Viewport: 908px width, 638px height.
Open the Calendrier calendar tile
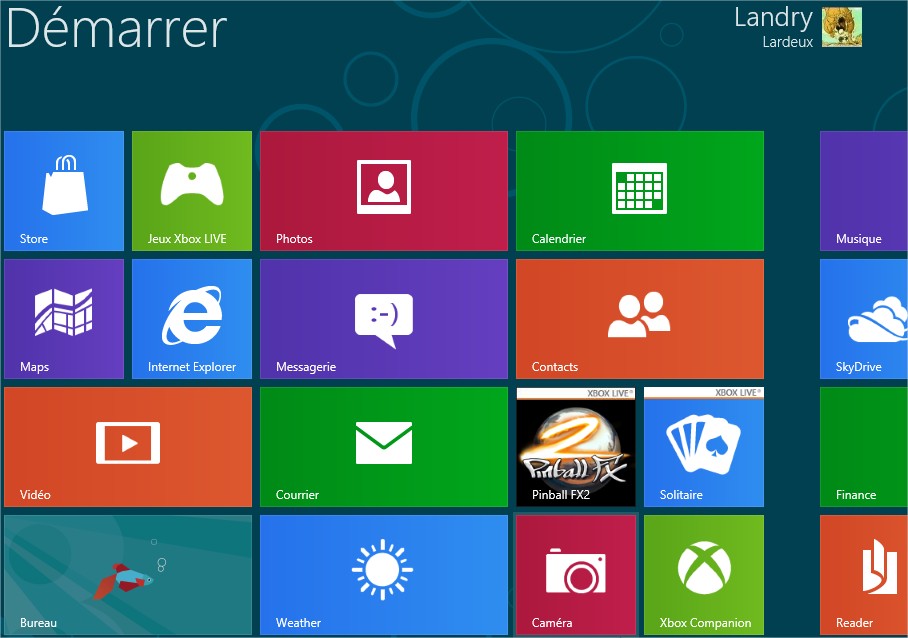click(640, 191)
